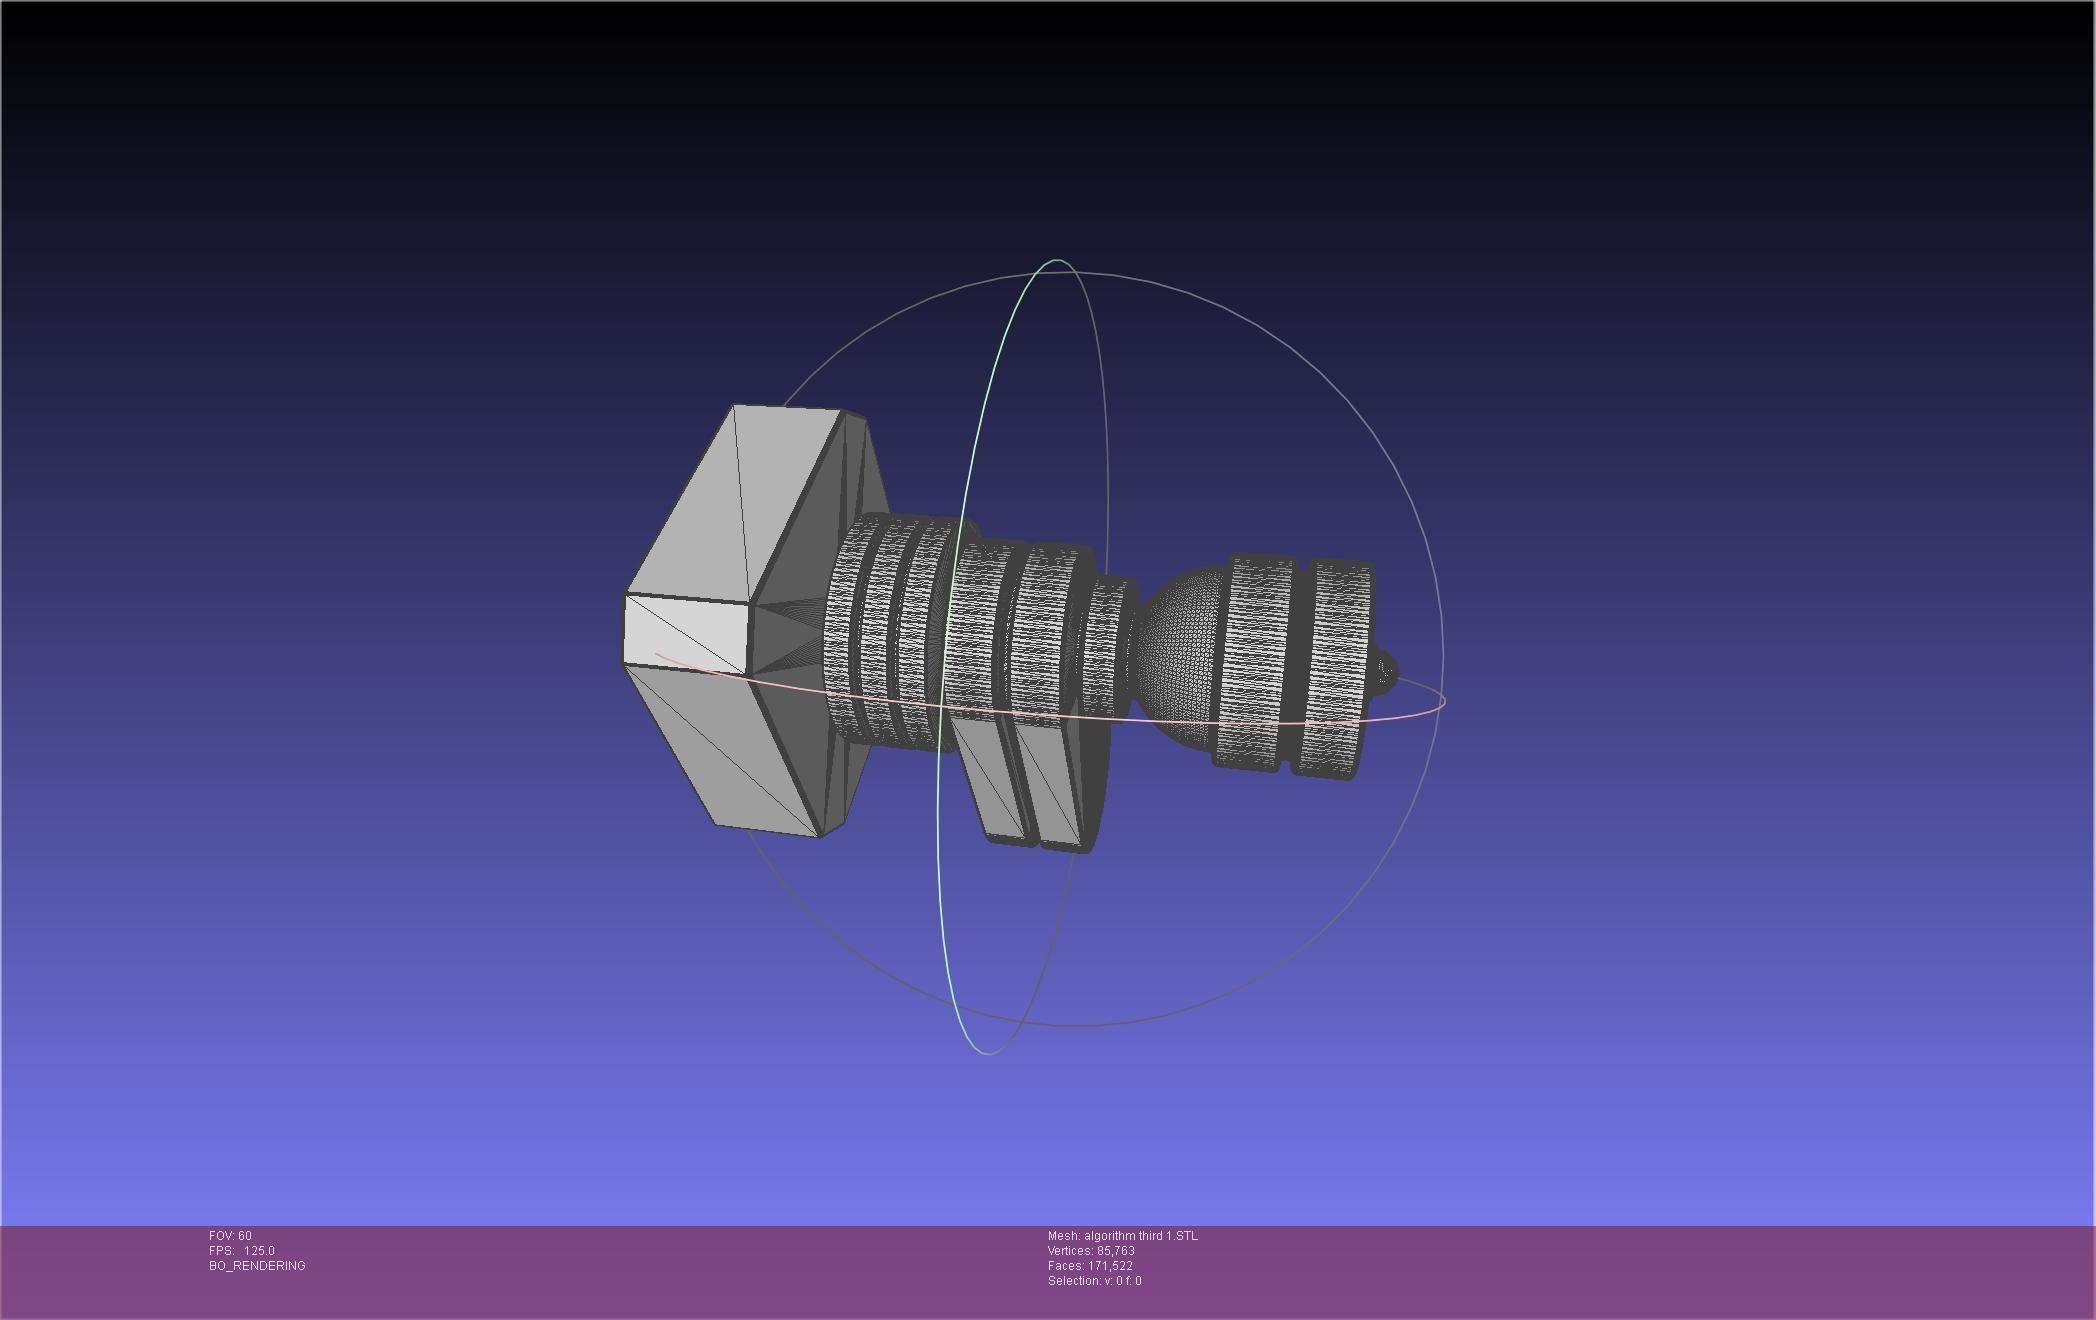Click the Vertices: 85,763 count
Image resolution: width=2096 pixels, height=1320 pixels.
1091,1251
